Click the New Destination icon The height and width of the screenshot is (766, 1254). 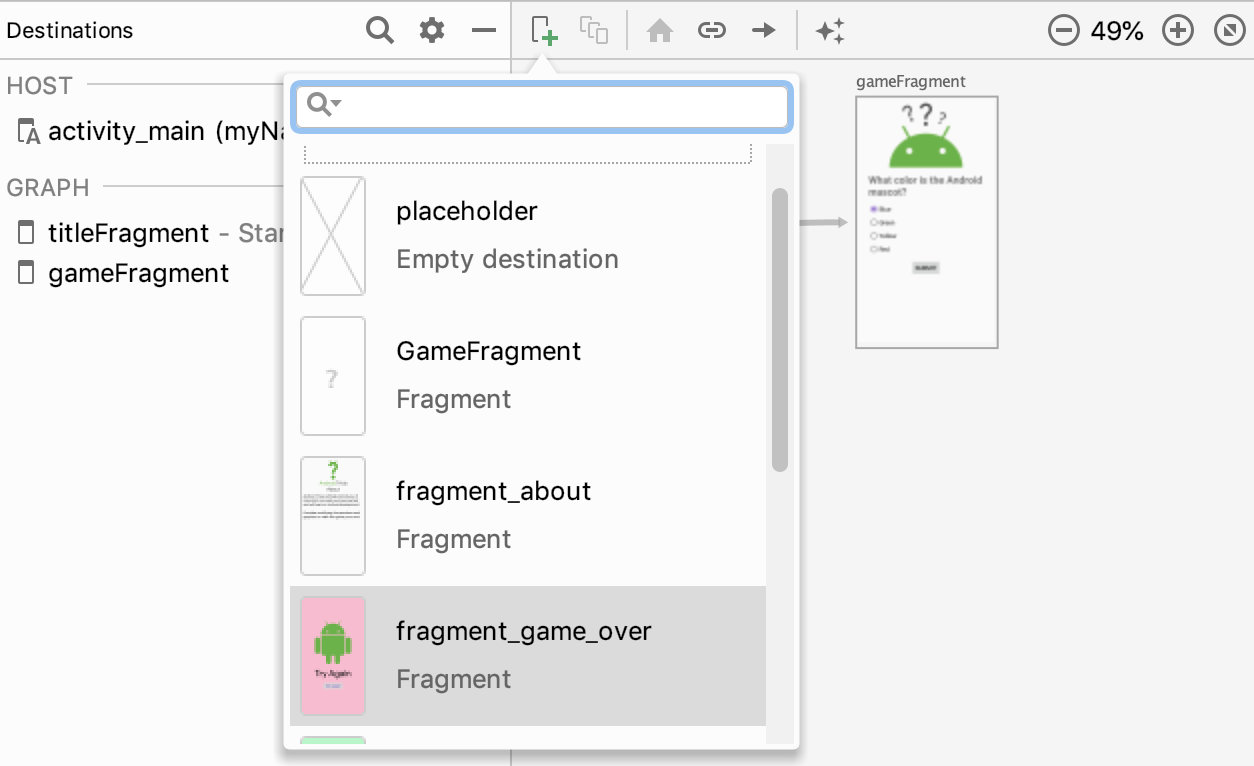544,31
